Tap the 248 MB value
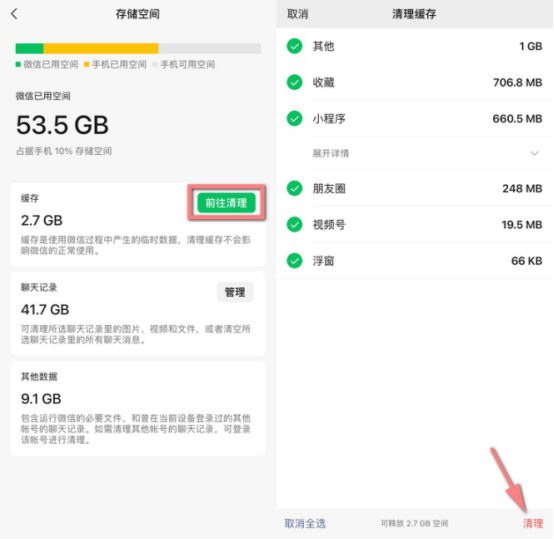 [523, 188]
